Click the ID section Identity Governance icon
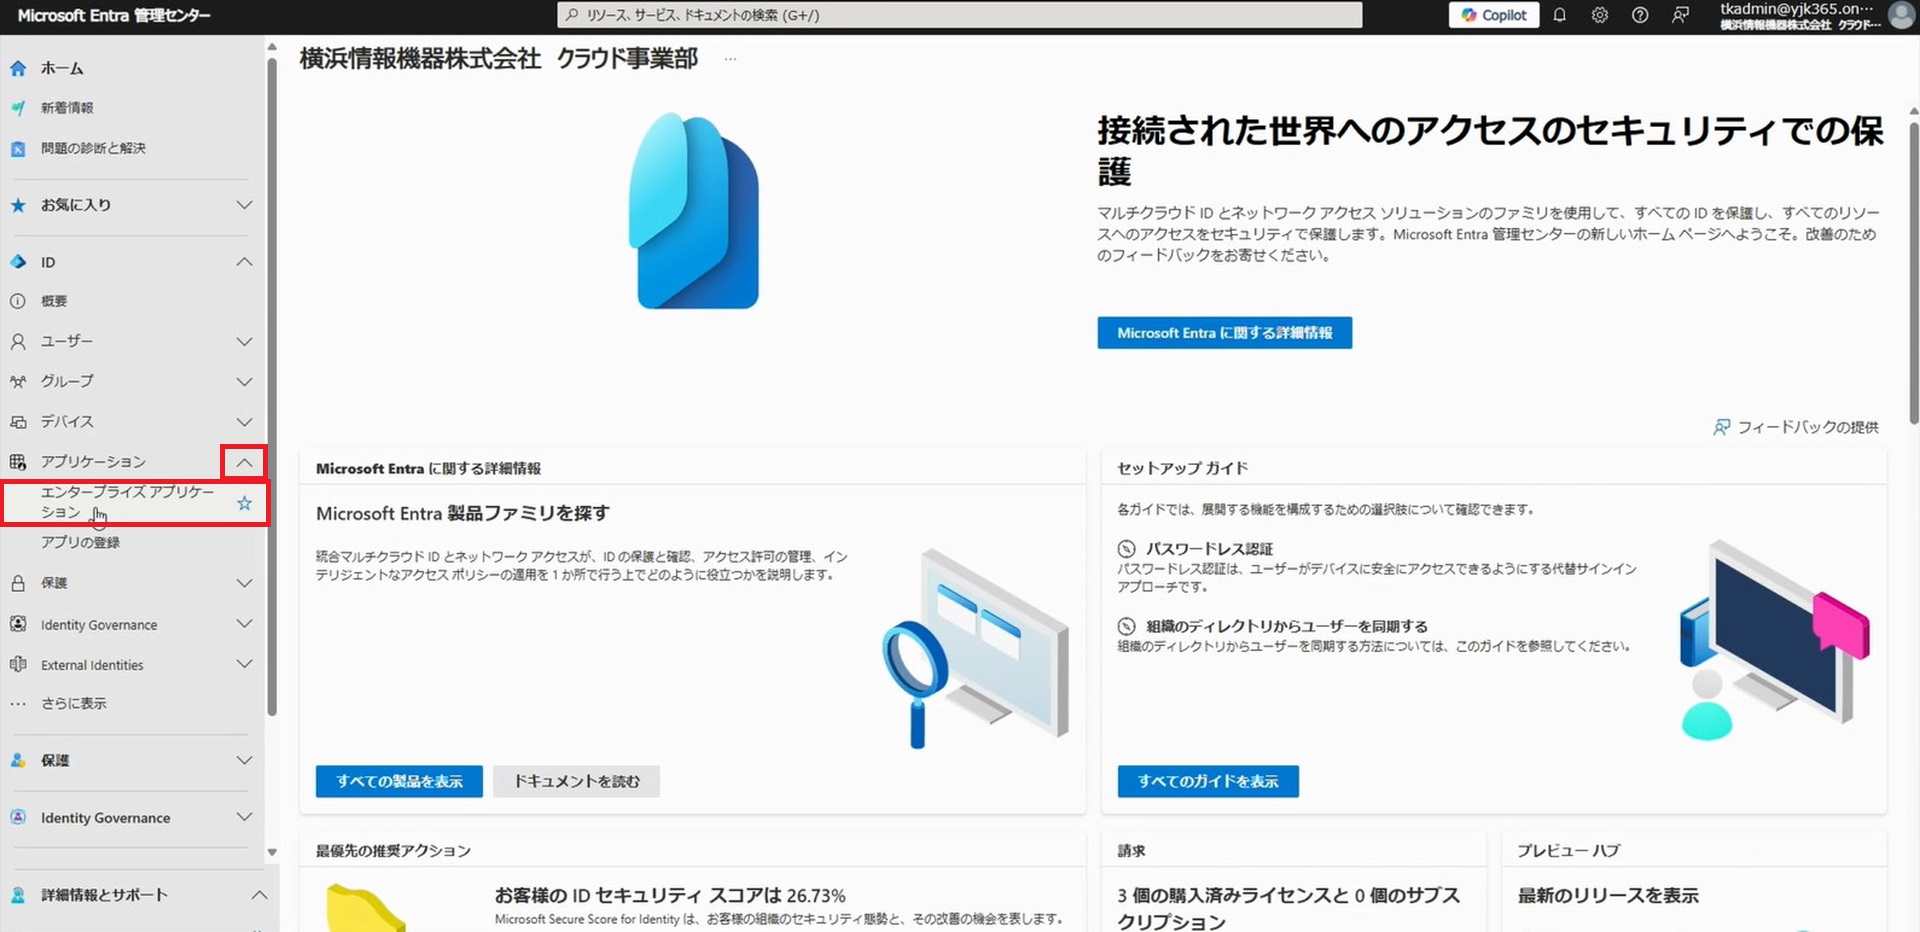 click(x=18, y=624)
